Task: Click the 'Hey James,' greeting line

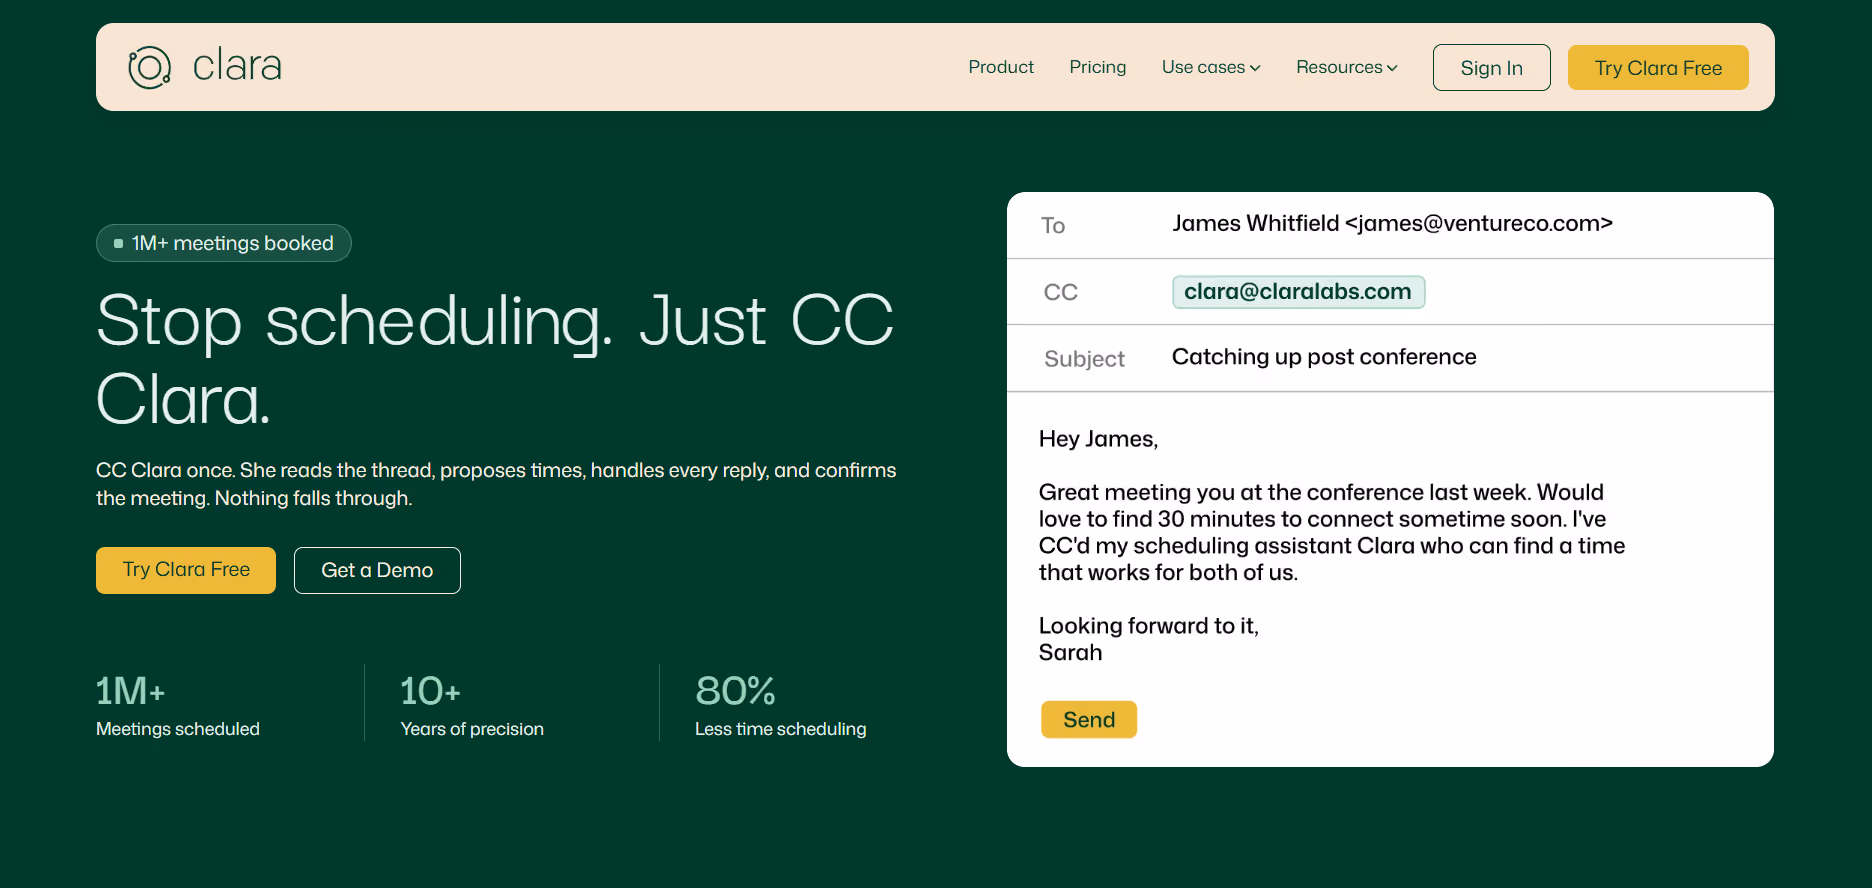Action: 1098,439
